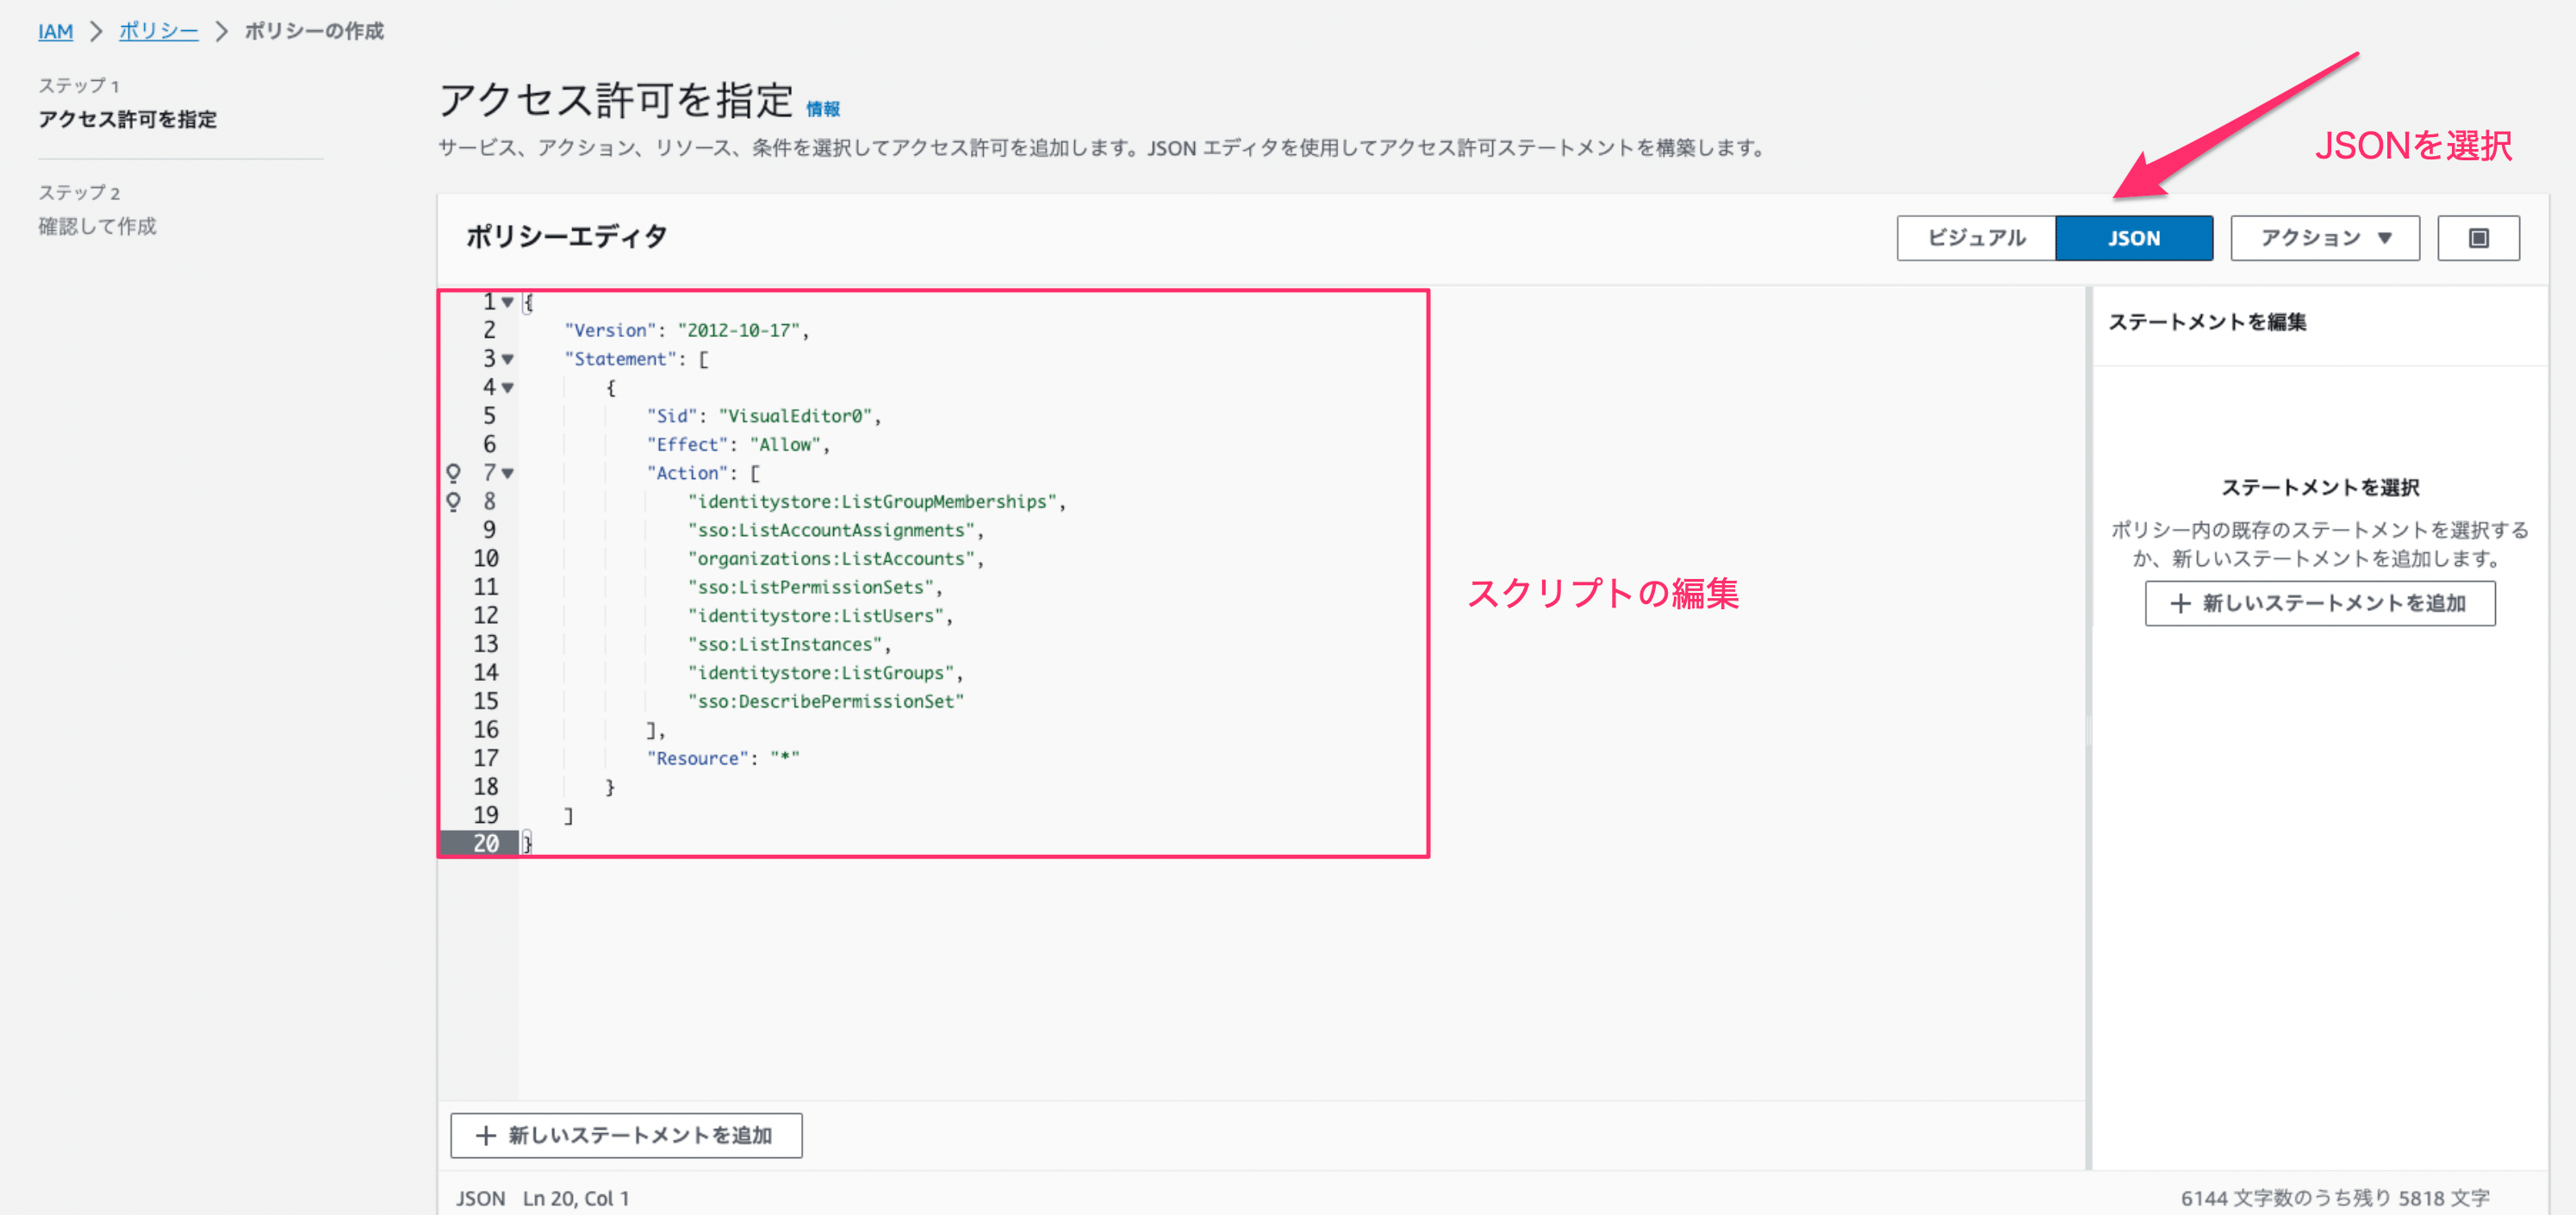Click the "VisualEditor0" Sid value
Viewport: 2576px width, 1215px height.
click(x=796, y=416)
